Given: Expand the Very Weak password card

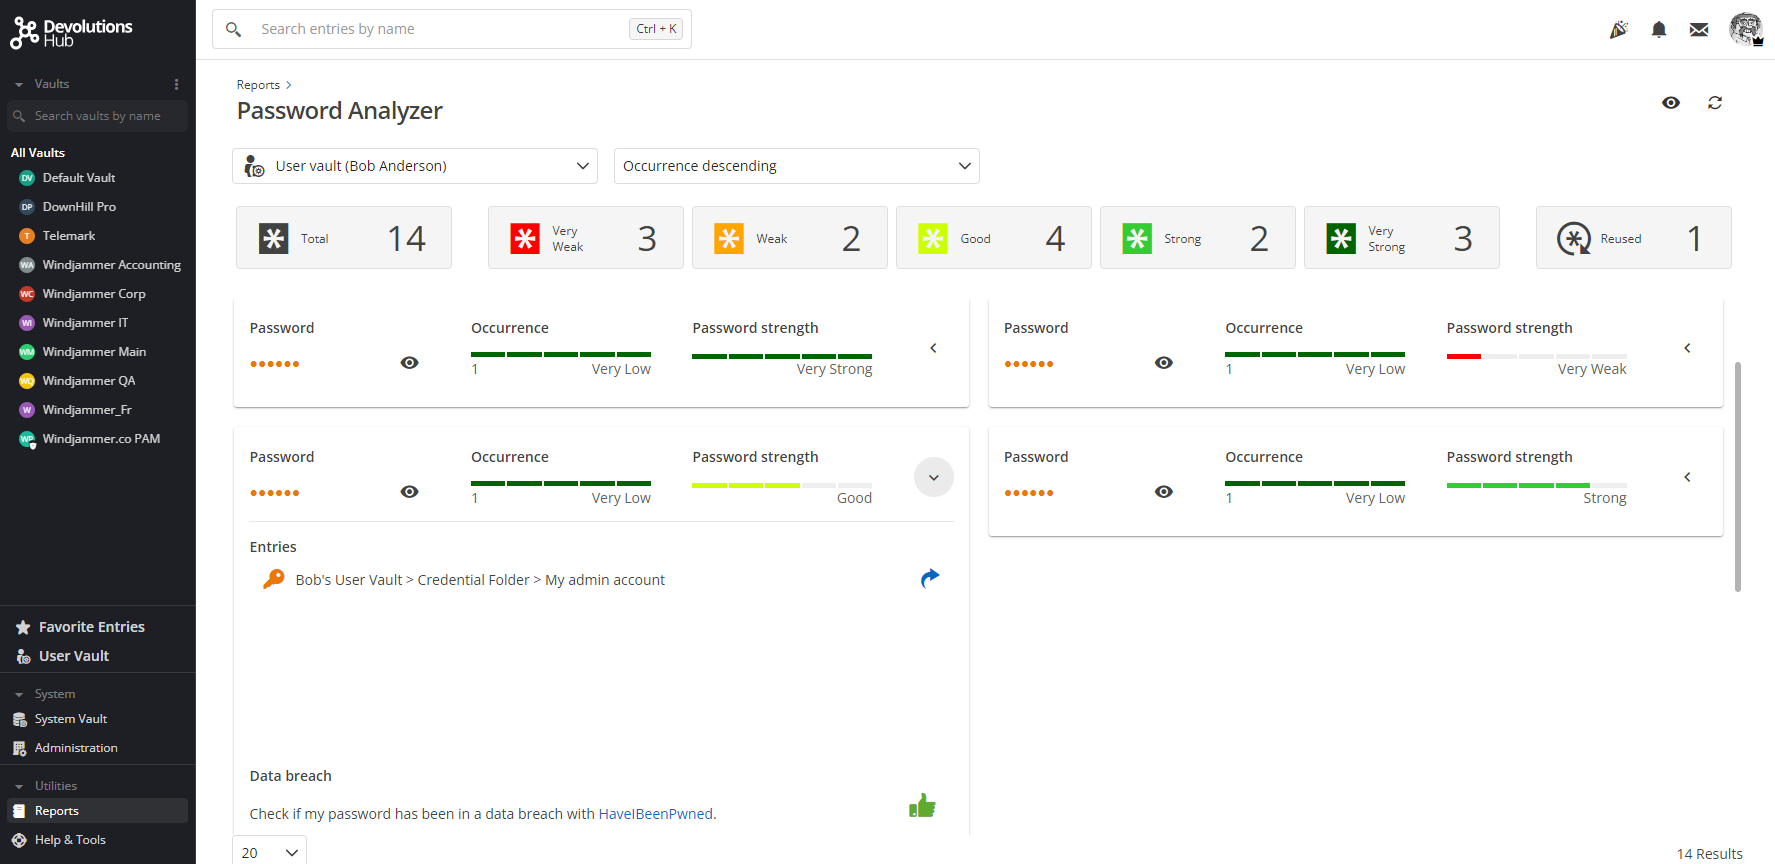Looking at the screenshot, I should tap(1687, 348).
